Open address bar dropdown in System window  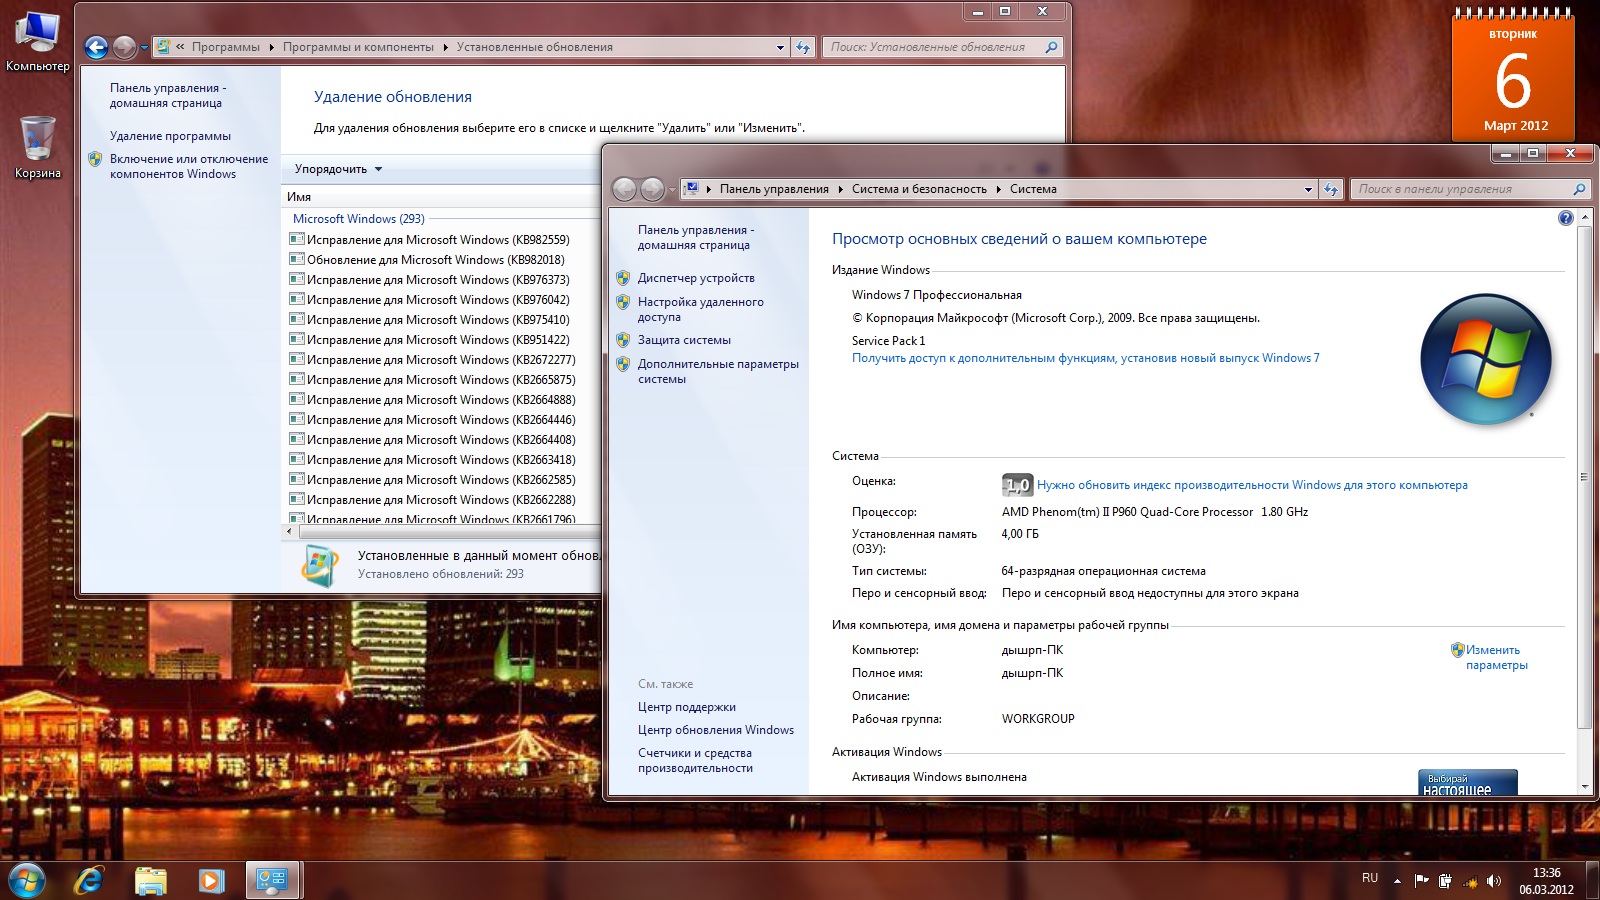[1308, 189]
